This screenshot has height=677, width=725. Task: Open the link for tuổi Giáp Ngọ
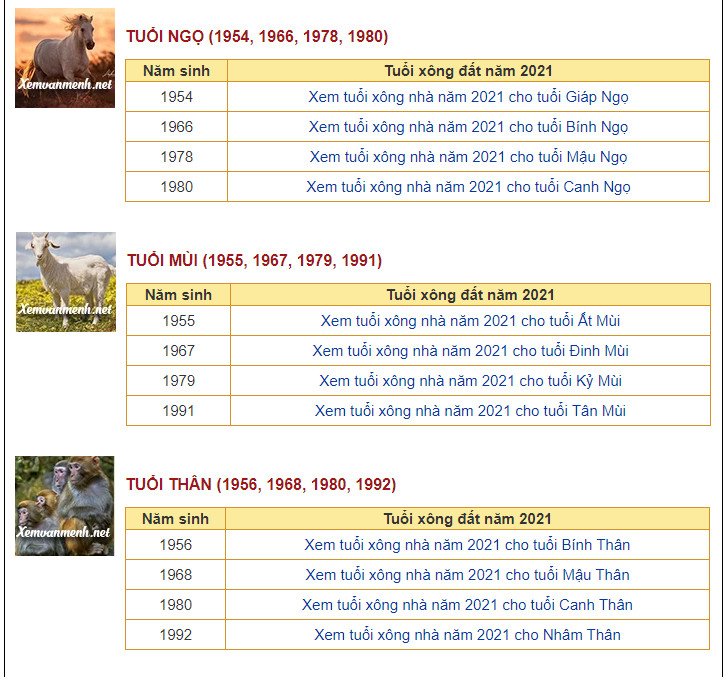tap(468, 97)
